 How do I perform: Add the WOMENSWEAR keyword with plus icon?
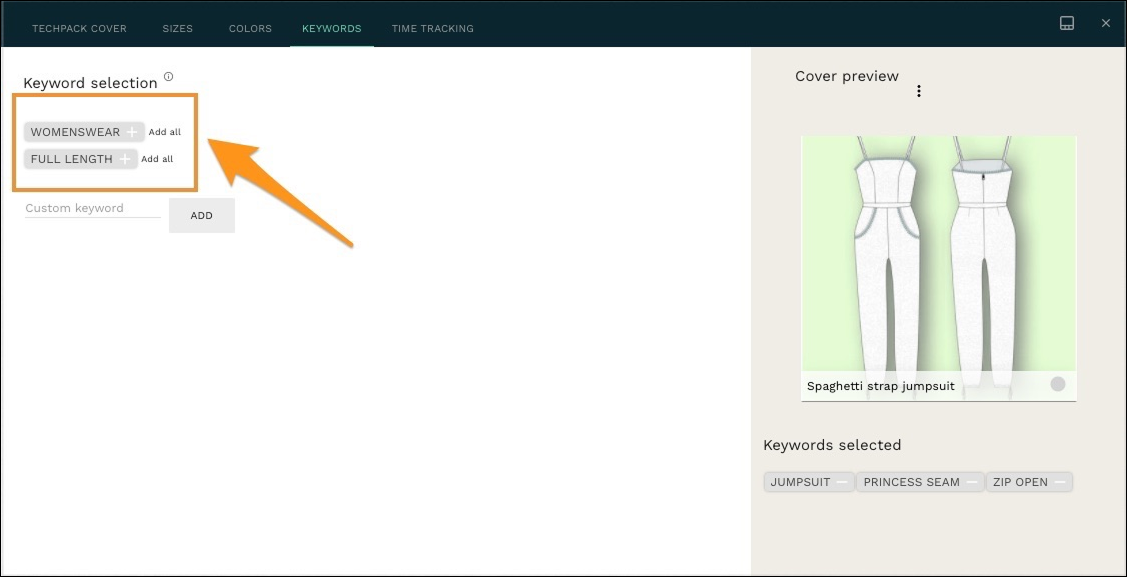click(x=132, y=132)
